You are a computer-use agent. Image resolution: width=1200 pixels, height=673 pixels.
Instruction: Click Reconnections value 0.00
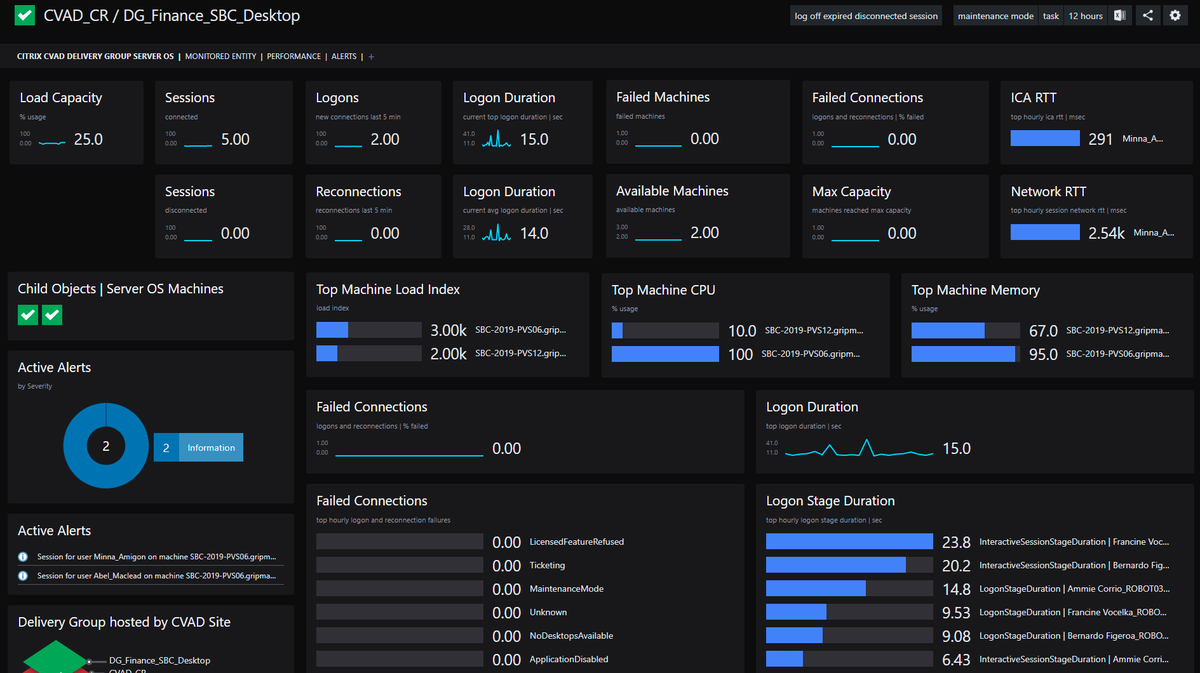(385, 233)
